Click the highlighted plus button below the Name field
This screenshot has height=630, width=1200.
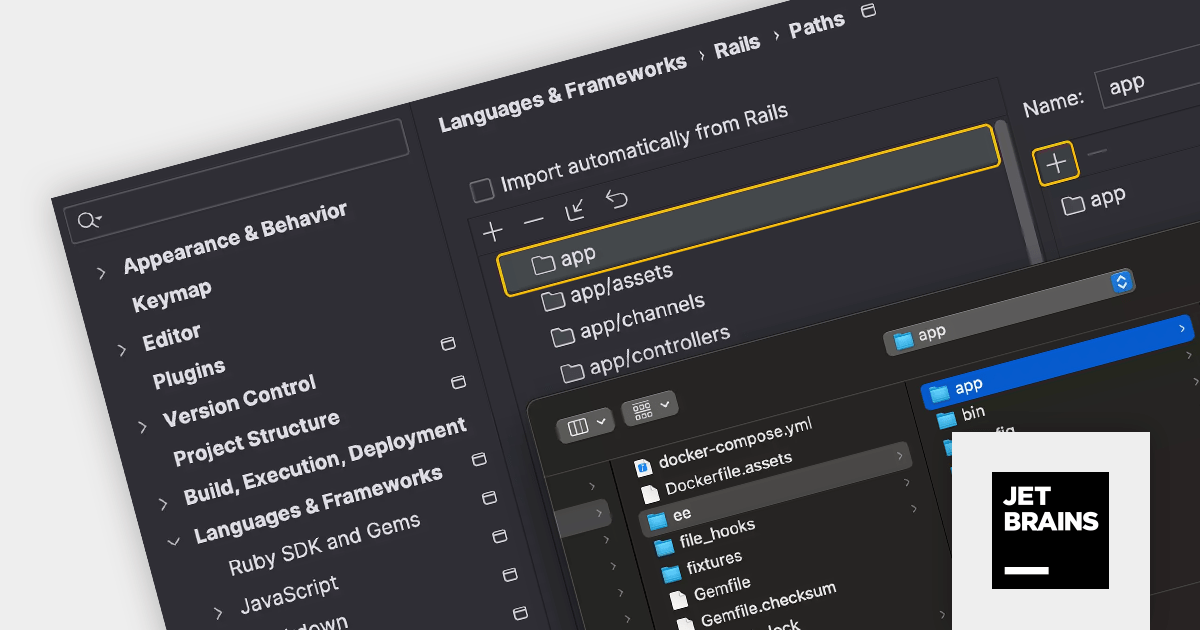click(1056, 163)
